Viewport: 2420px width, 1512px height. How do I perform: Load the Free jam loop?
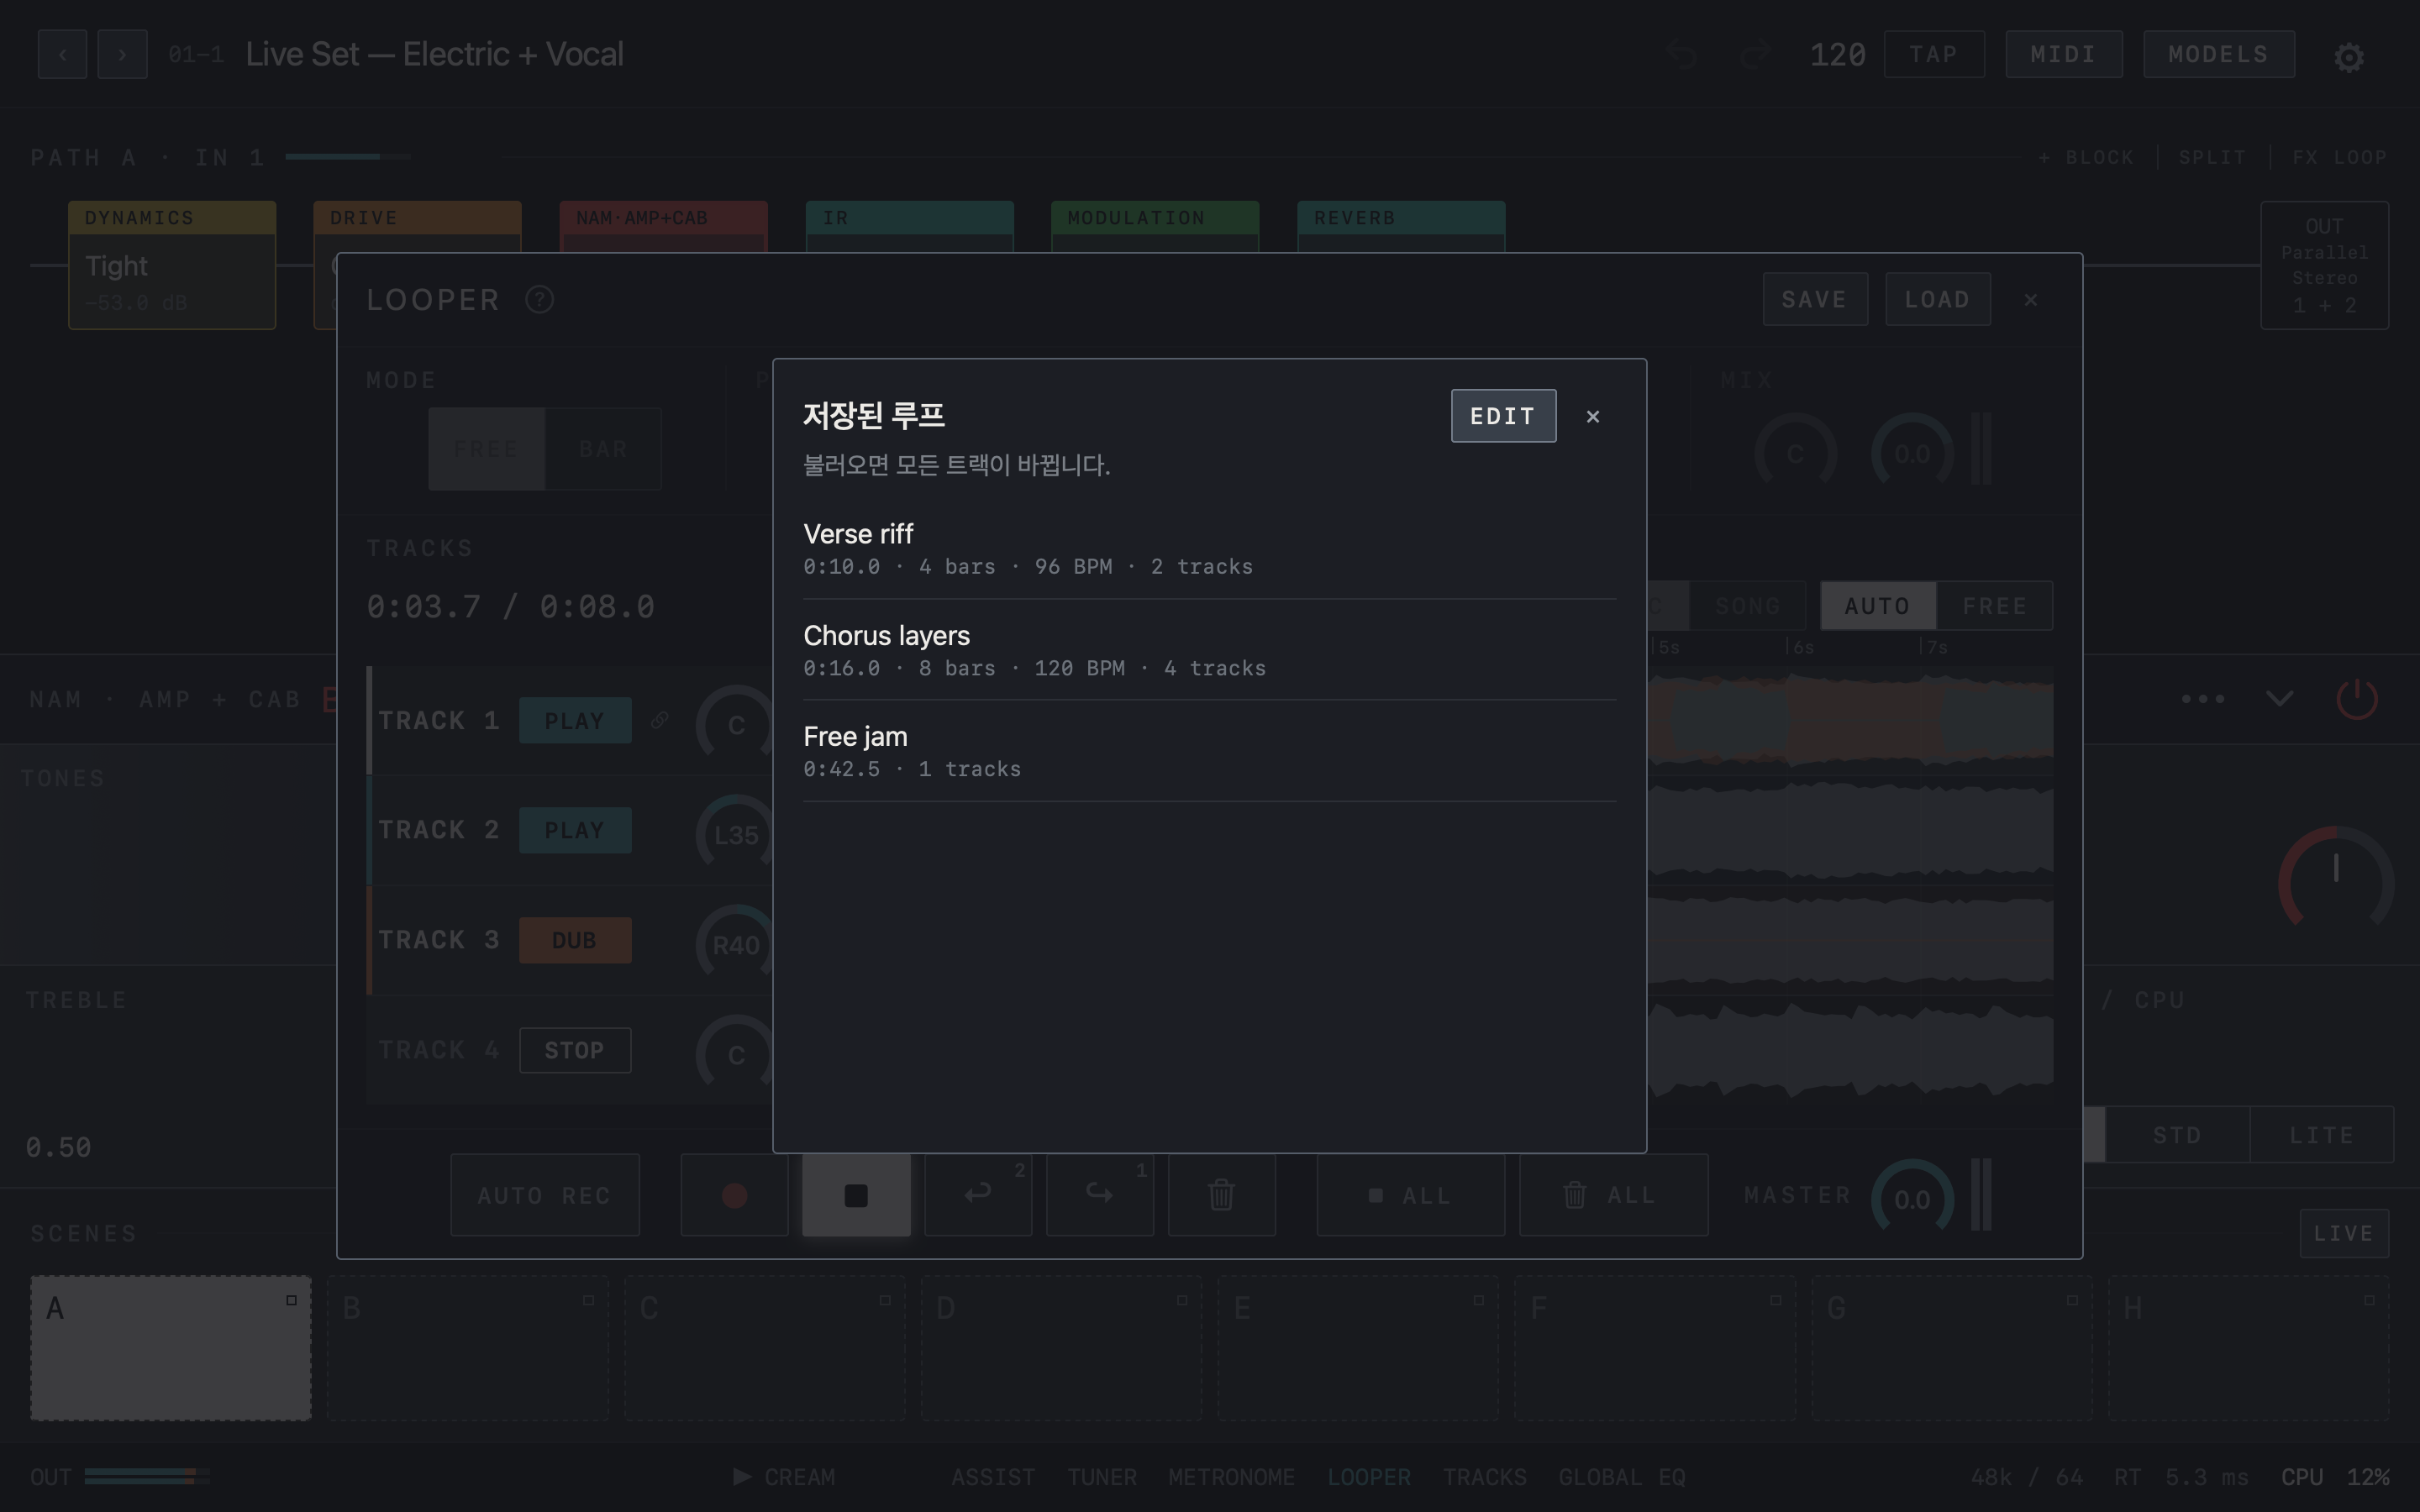pyautogui.click(x=1209, y=751)
